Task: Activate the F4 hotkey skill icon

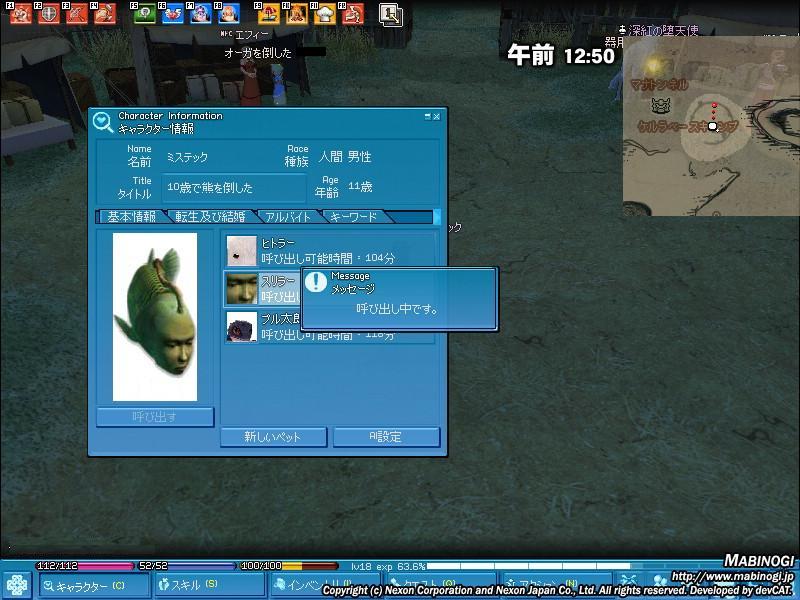Action: (x=104, y=13)
